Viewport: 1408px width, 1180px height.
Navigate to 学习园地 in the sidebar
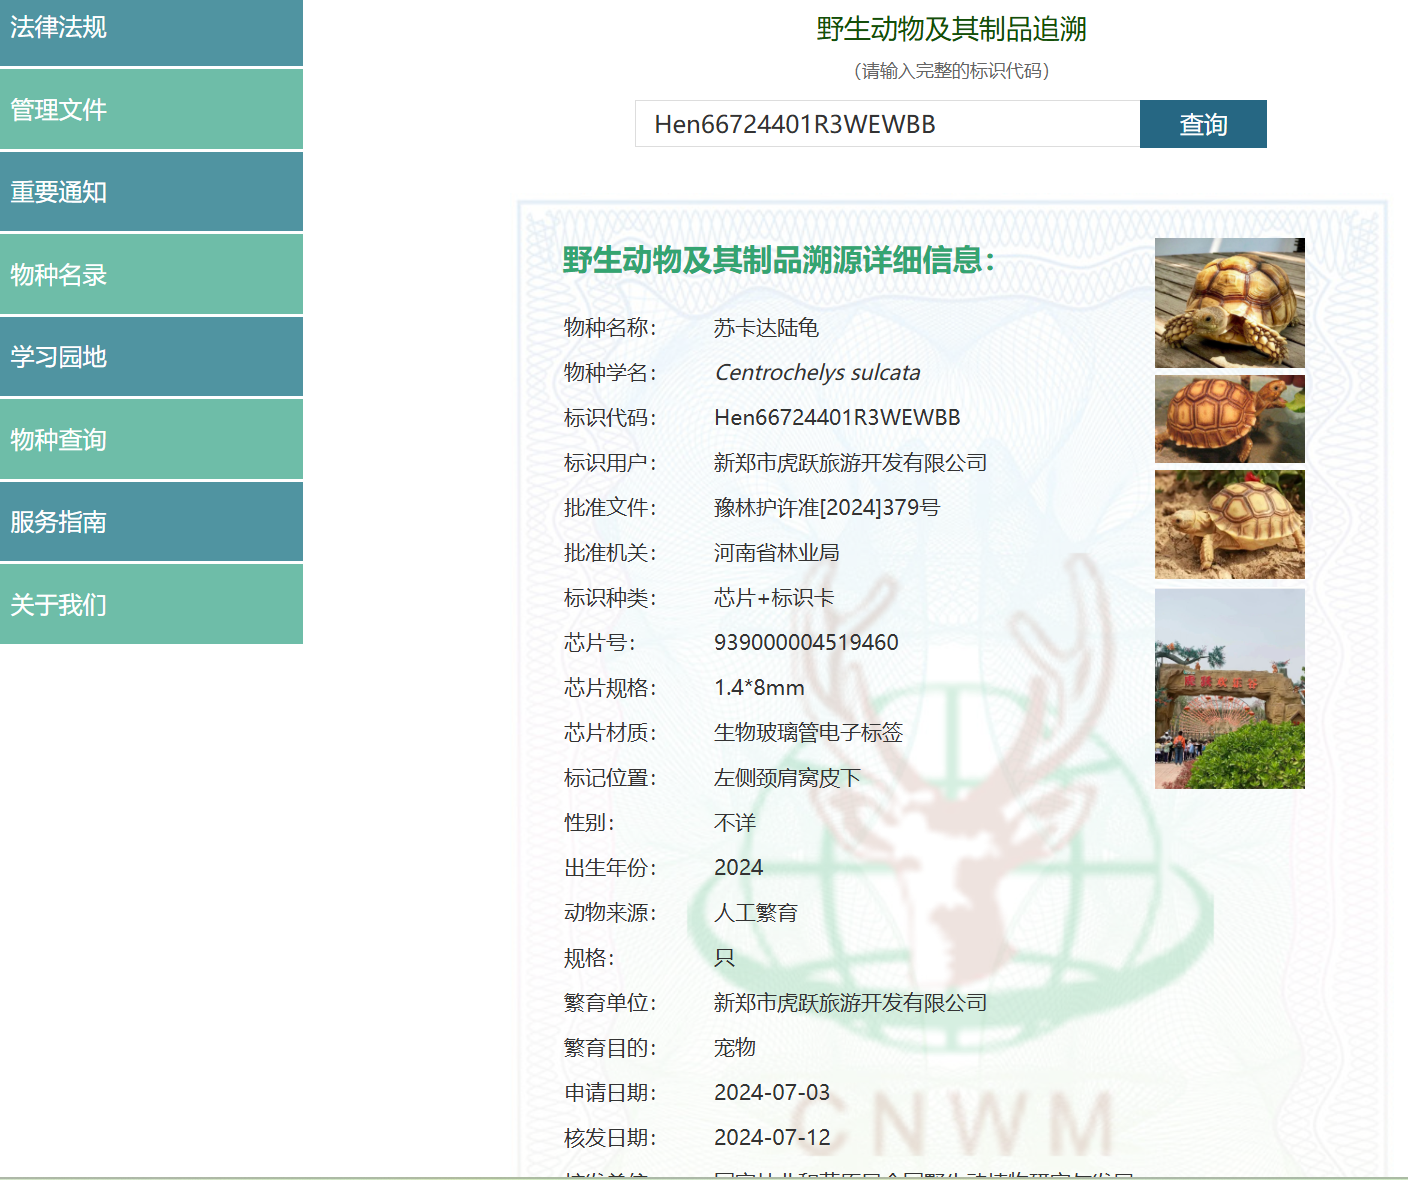click(151, 357)
